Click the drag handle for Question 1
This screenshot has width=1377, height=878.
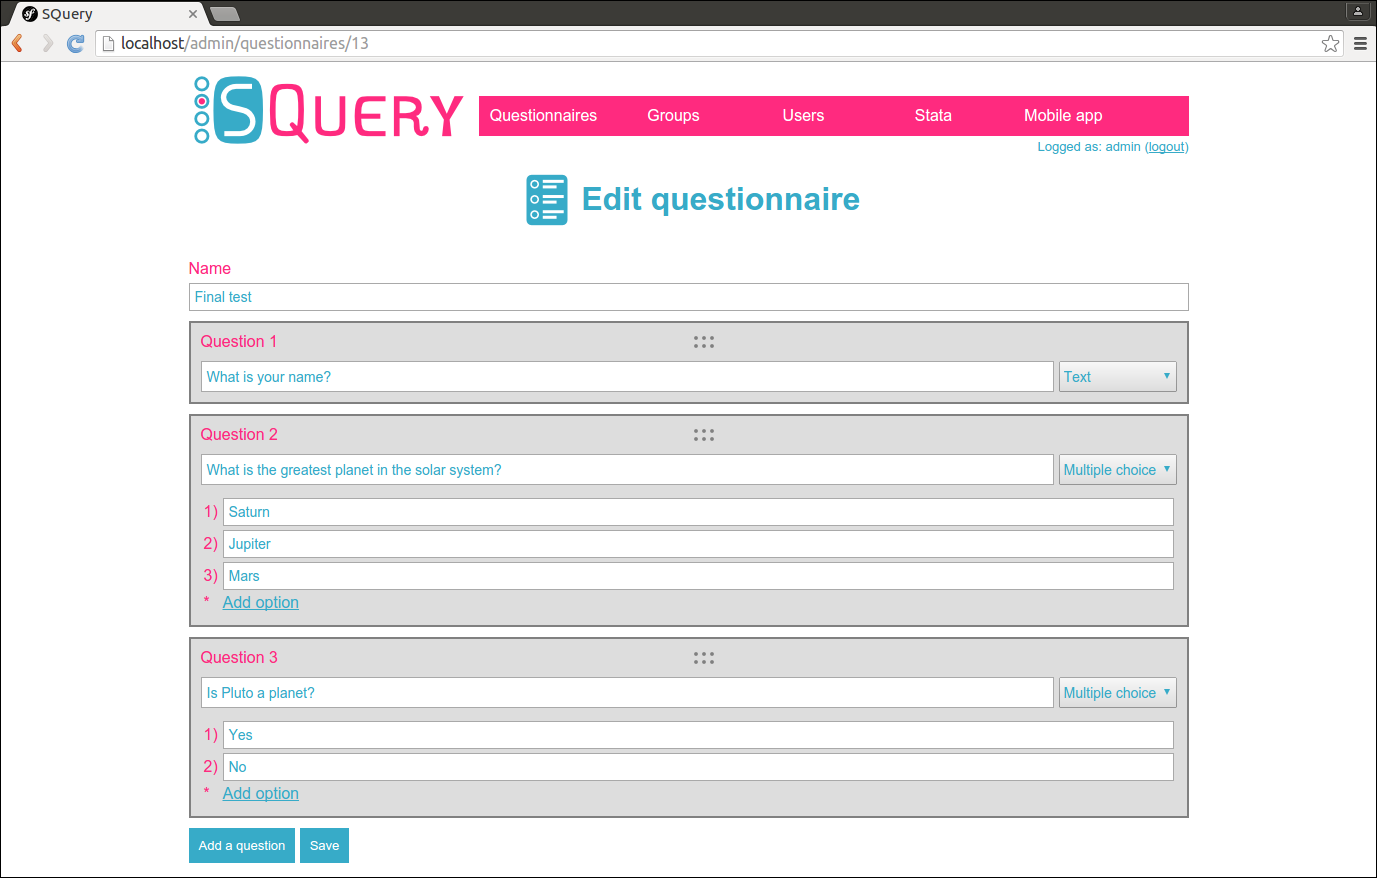pyautogui.click(x=704, y=341)
